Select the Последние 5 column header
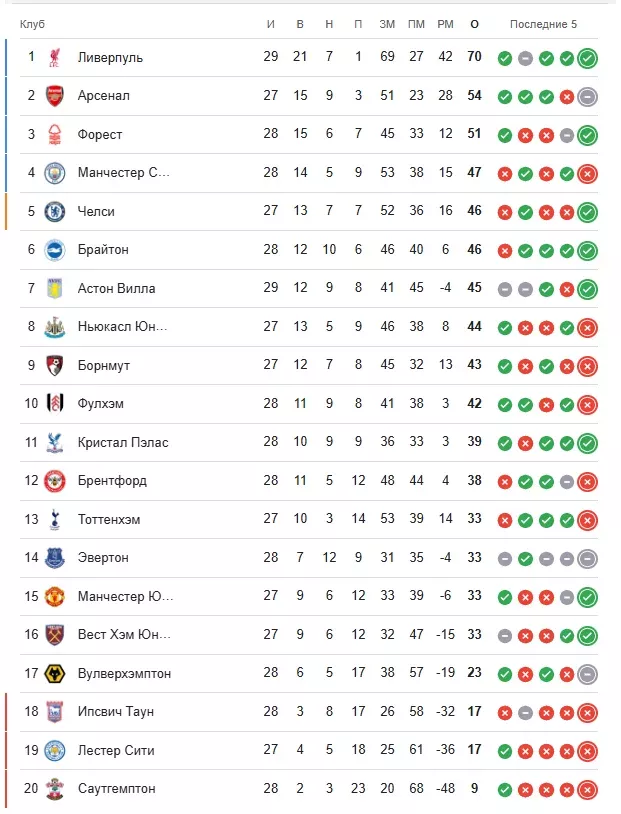Image resolution: width=621 pixels, height=814 pixels. pos(543,24)
